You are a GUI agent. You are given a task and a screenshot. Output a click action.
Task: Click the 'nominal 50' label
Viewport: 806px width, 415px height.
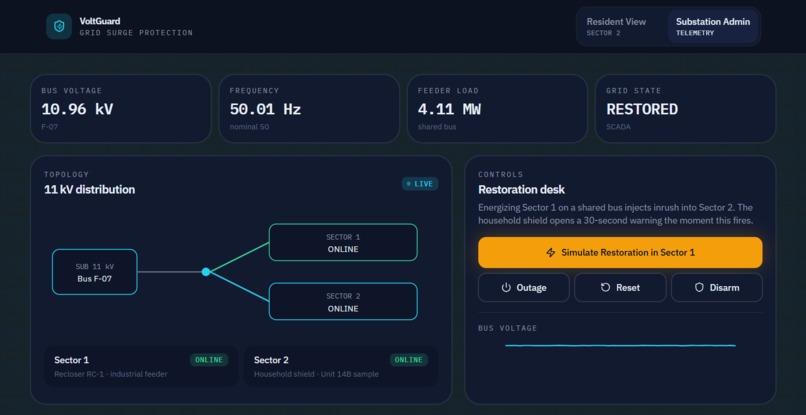(x=249, y=127)
